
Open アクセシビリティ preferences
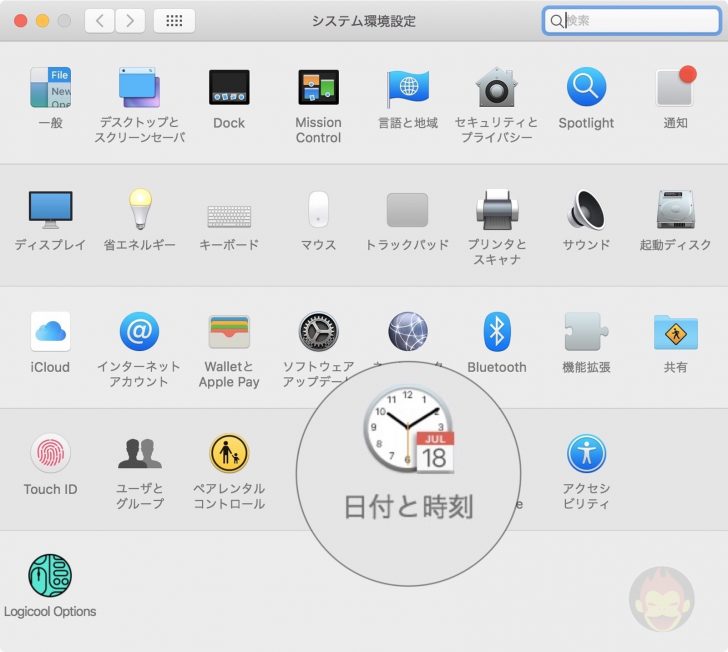click(x=586, y=453)
